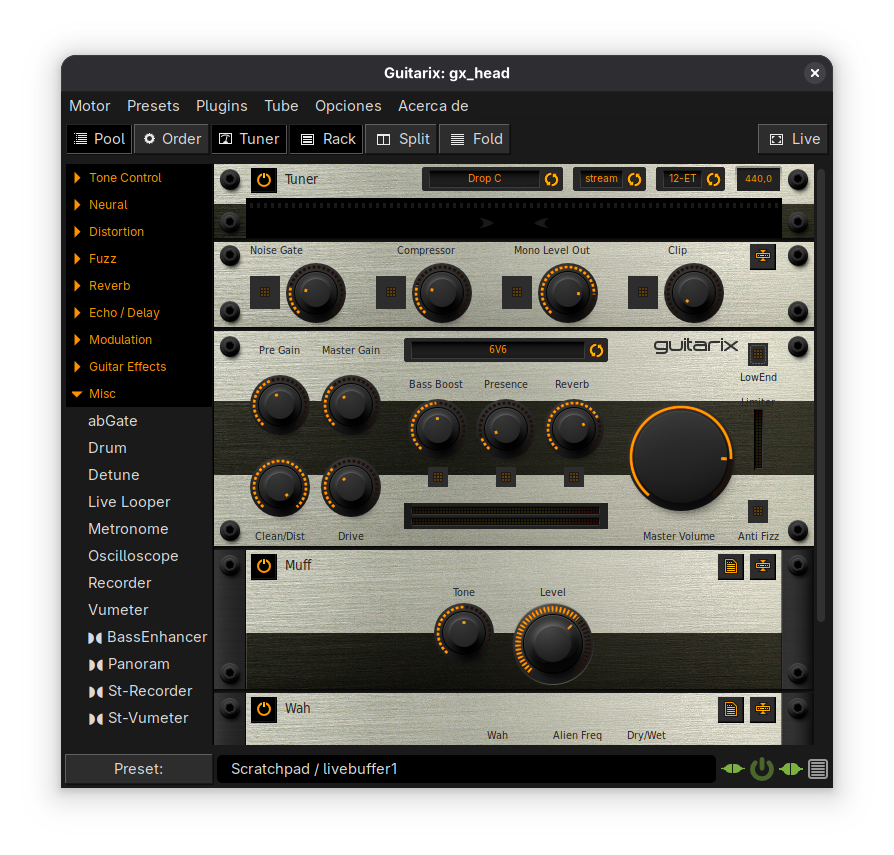Enable the Compressor switch
Image resolution: width=894 pixels, height=855 pixels.
point(391,292)
